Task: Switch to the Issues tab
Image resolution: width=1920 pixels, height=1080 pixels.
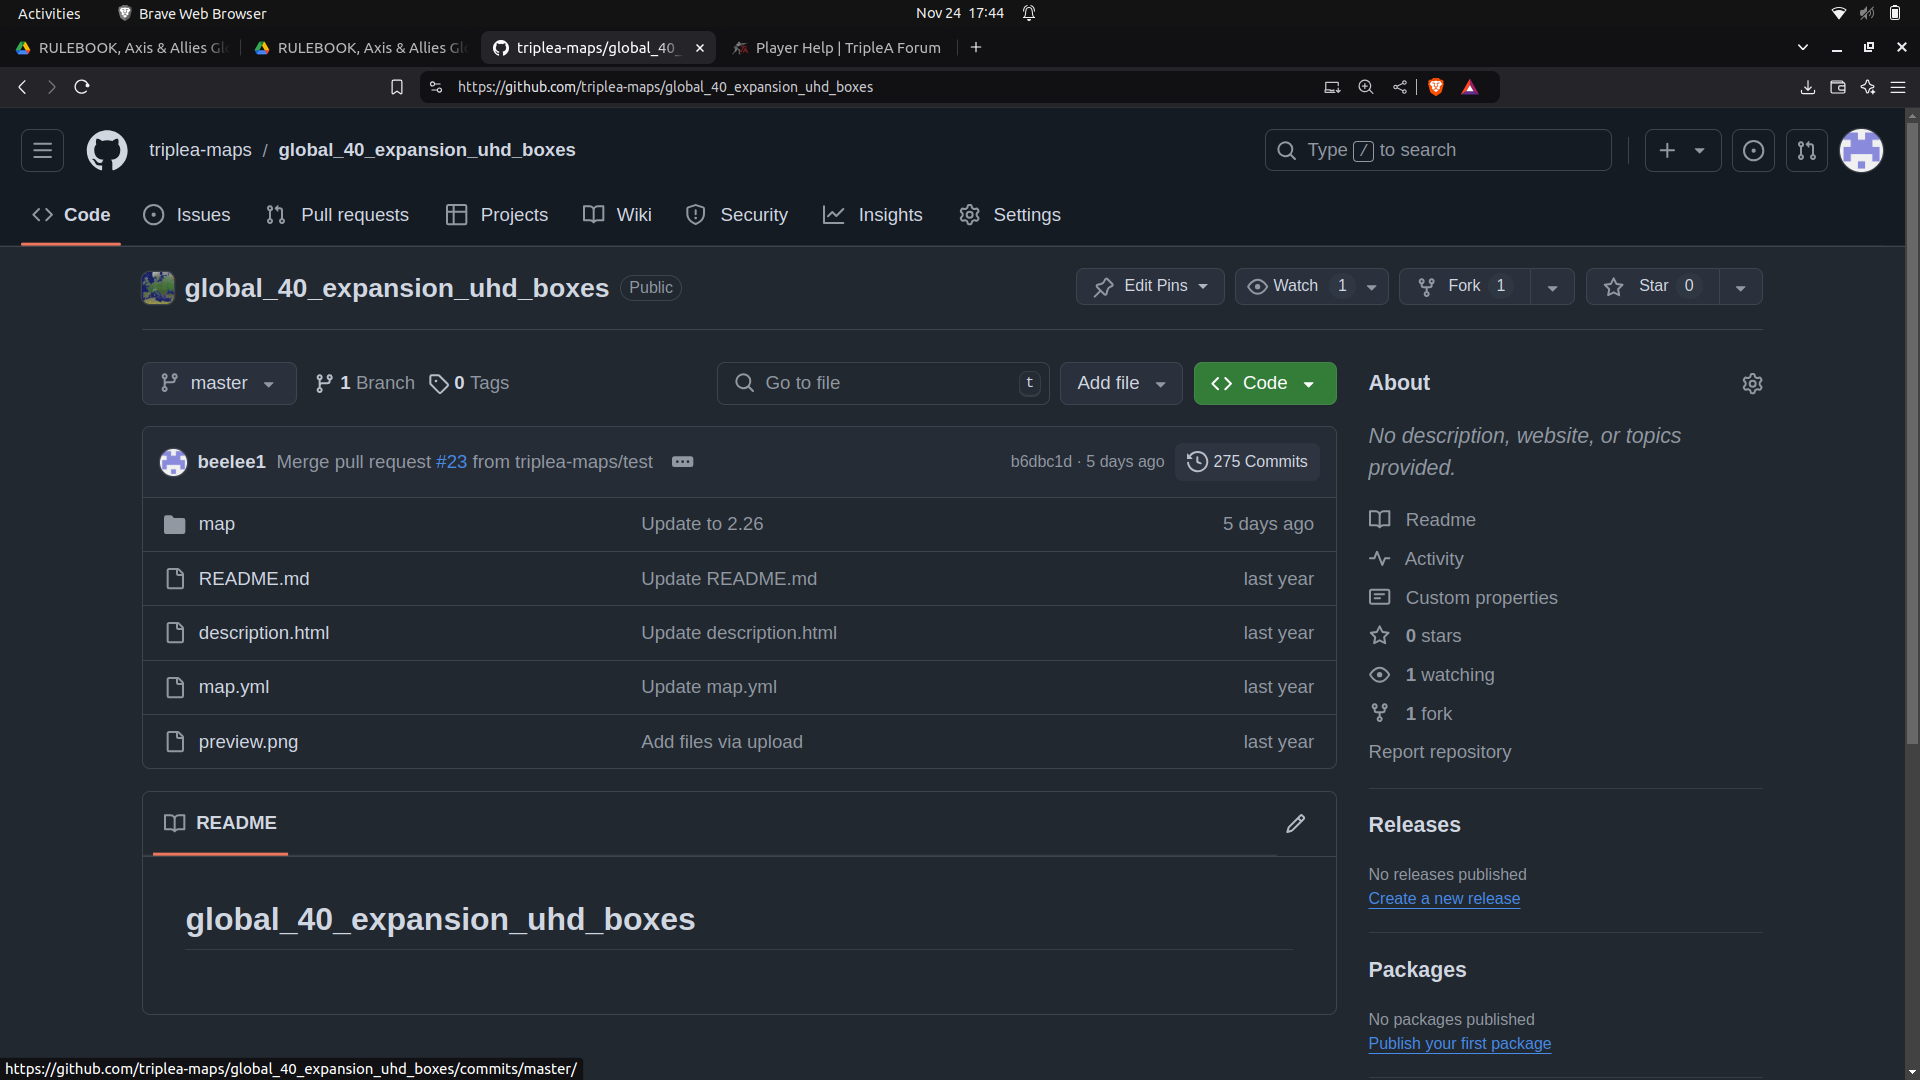Action: 187,215
